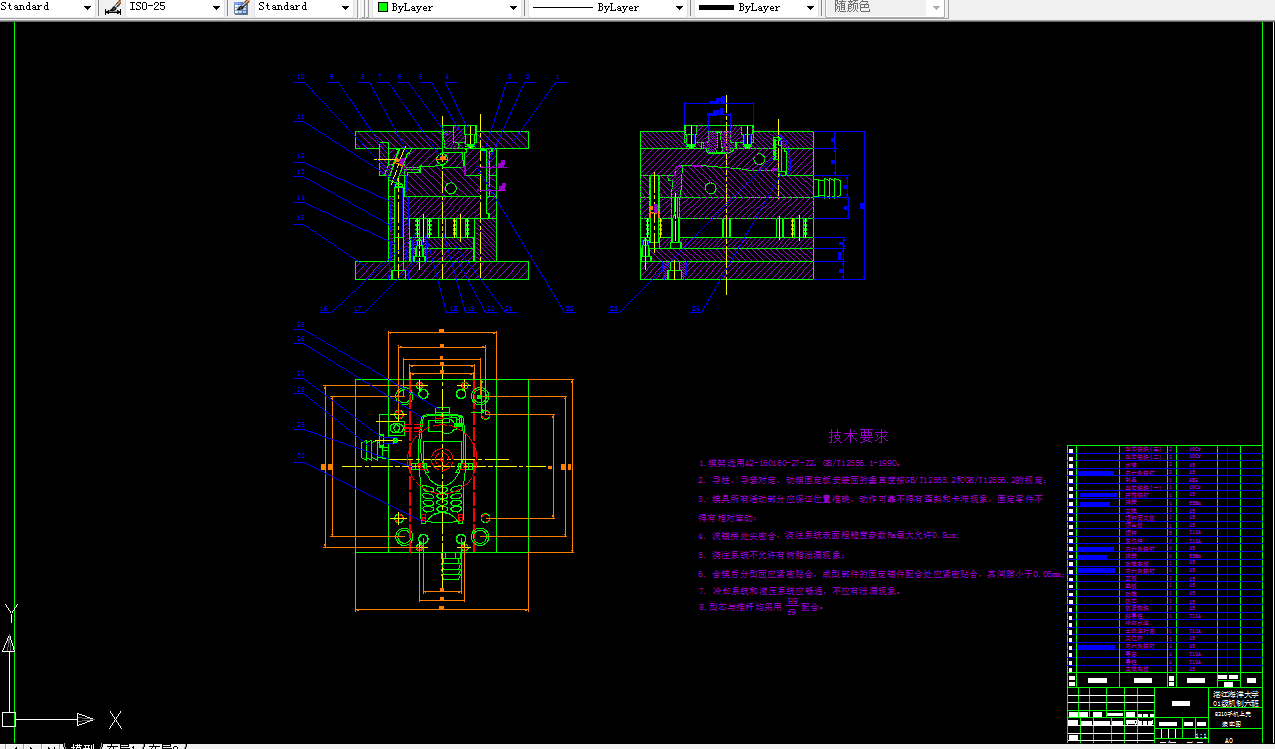This screenshot has height=749, width=1275.
Task: Click the 浙江海洋大学 title block text
Action: 1236,693
